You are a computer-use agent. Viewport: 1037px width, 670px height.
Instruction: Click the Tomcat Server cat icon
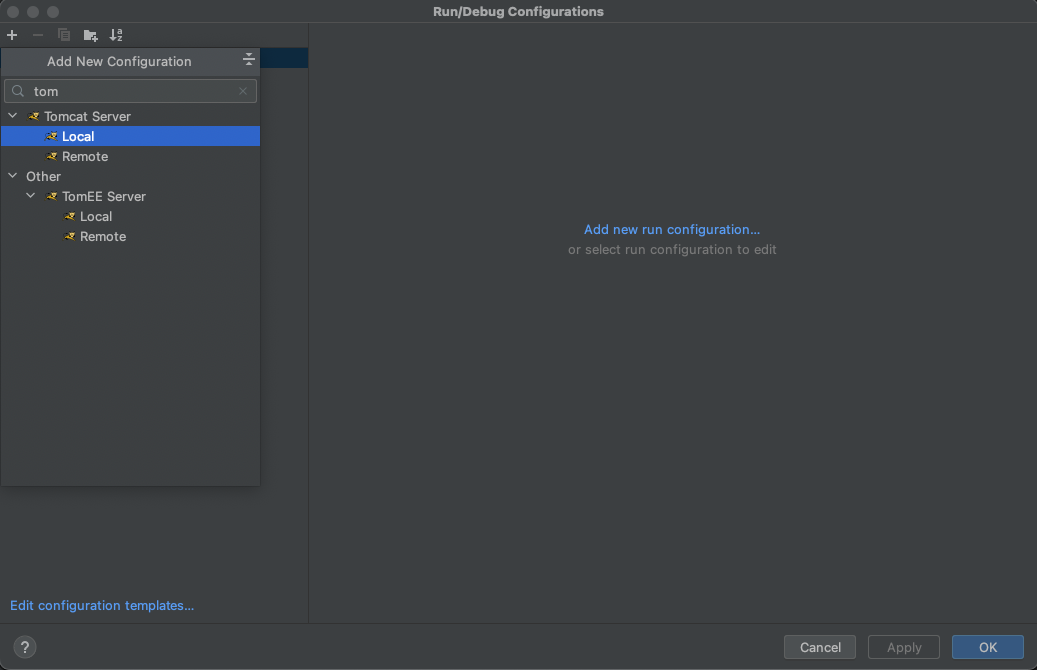pyautogui.click(x=34, y=116)
